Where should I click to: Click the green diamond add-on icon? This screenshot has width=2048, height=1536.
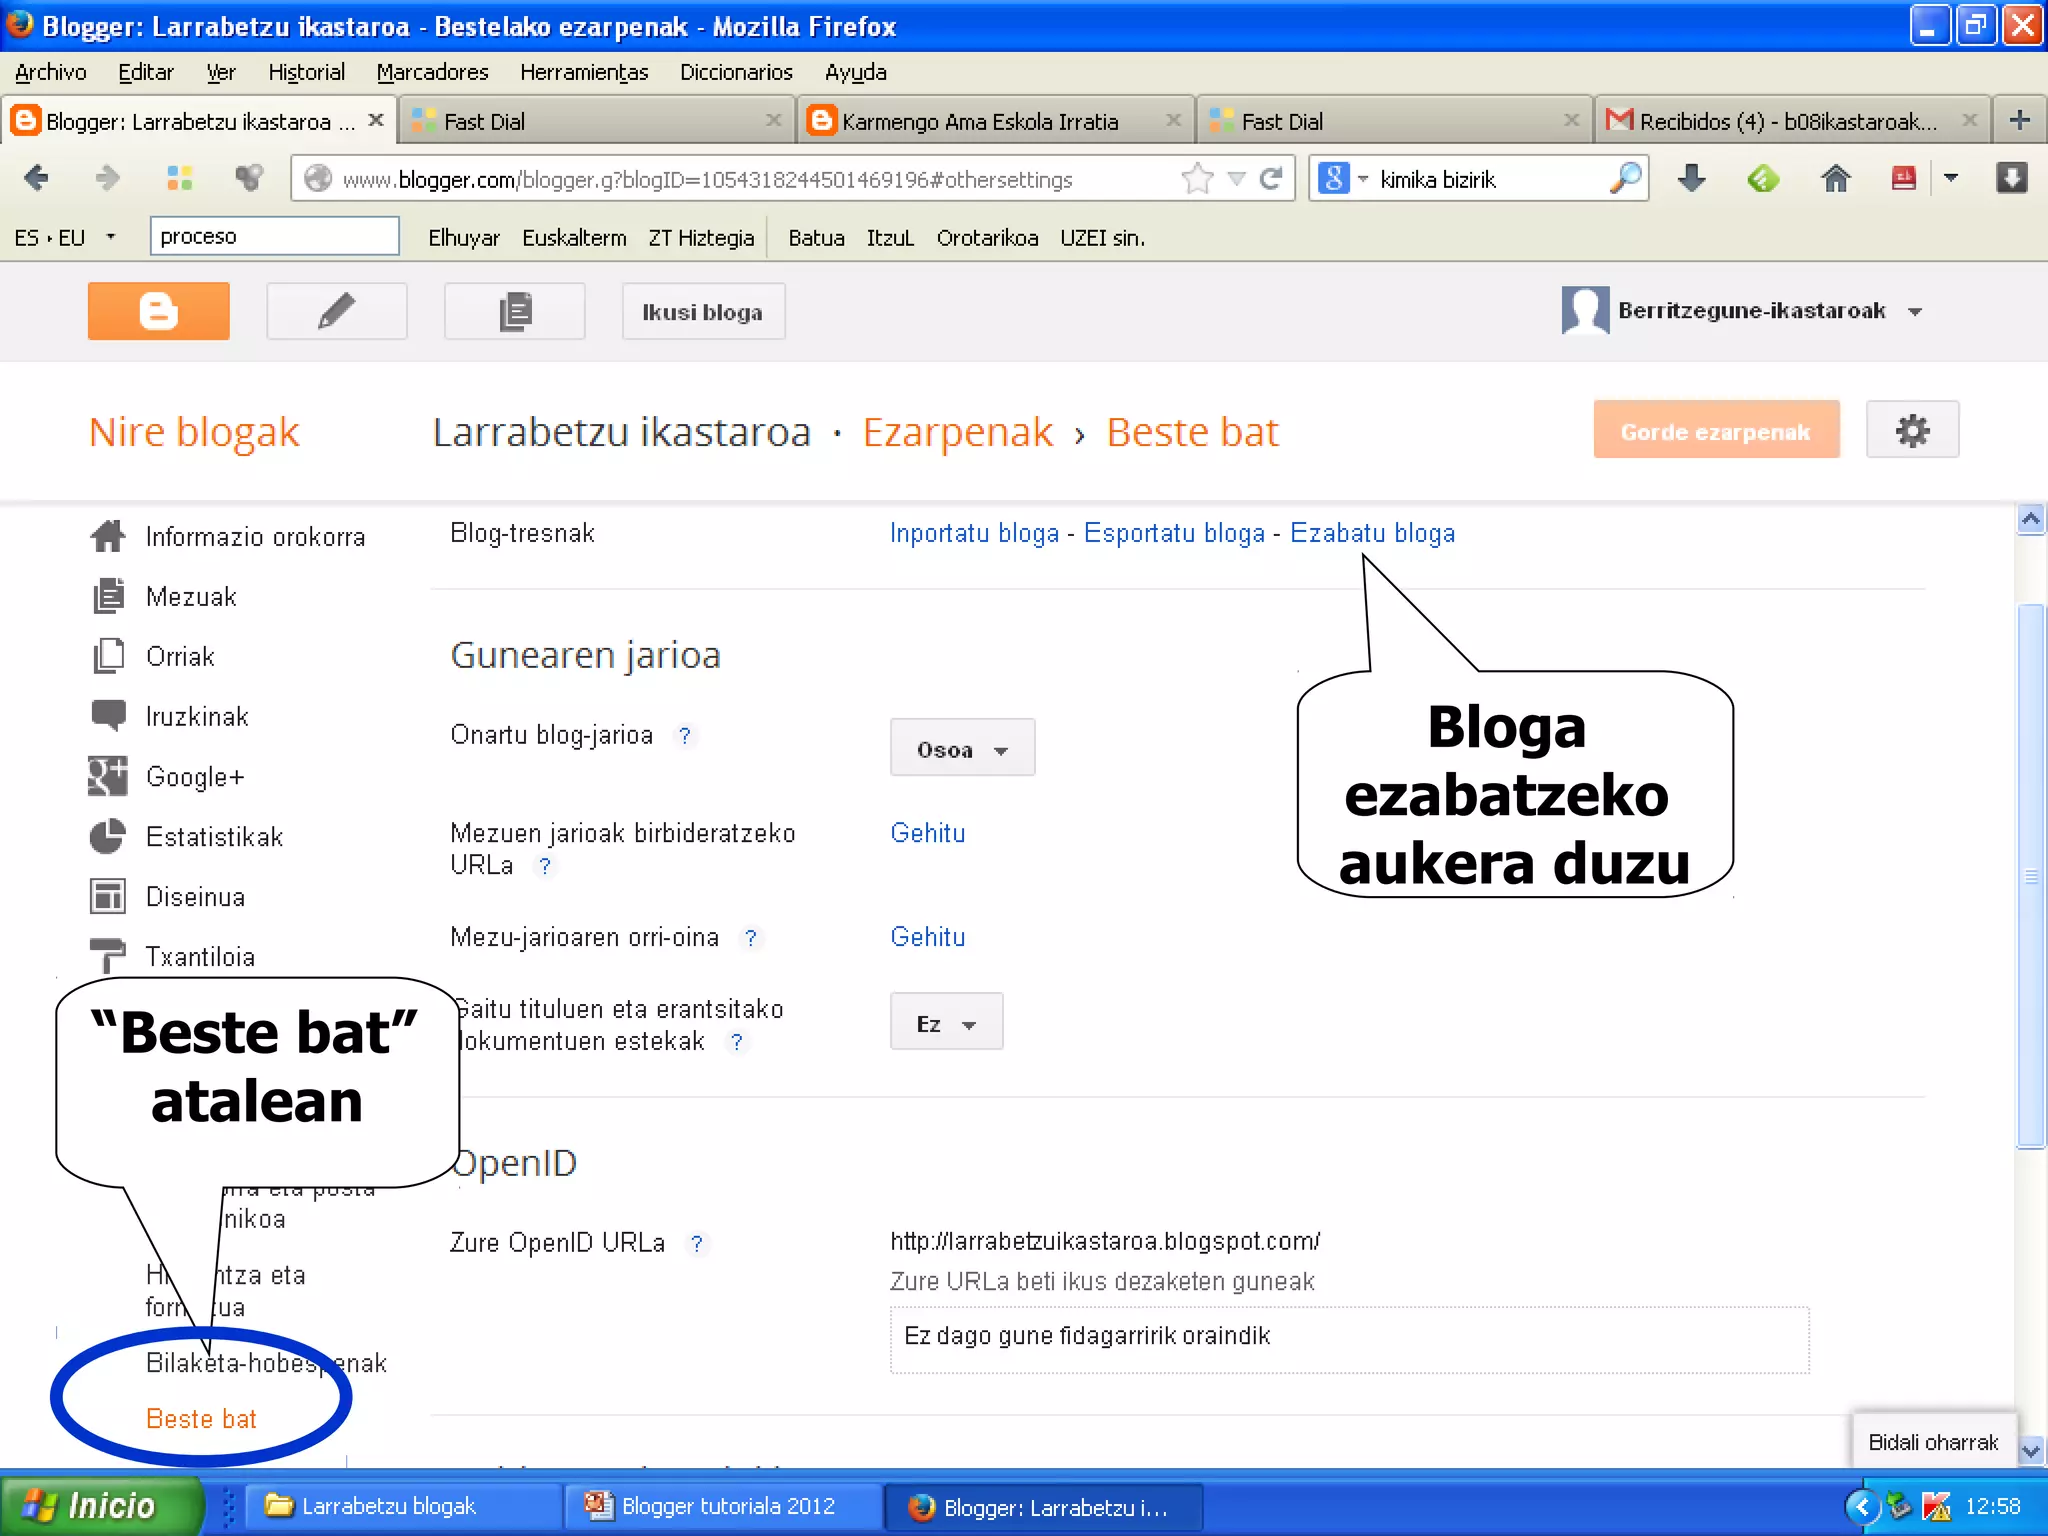pos(1763,178)
